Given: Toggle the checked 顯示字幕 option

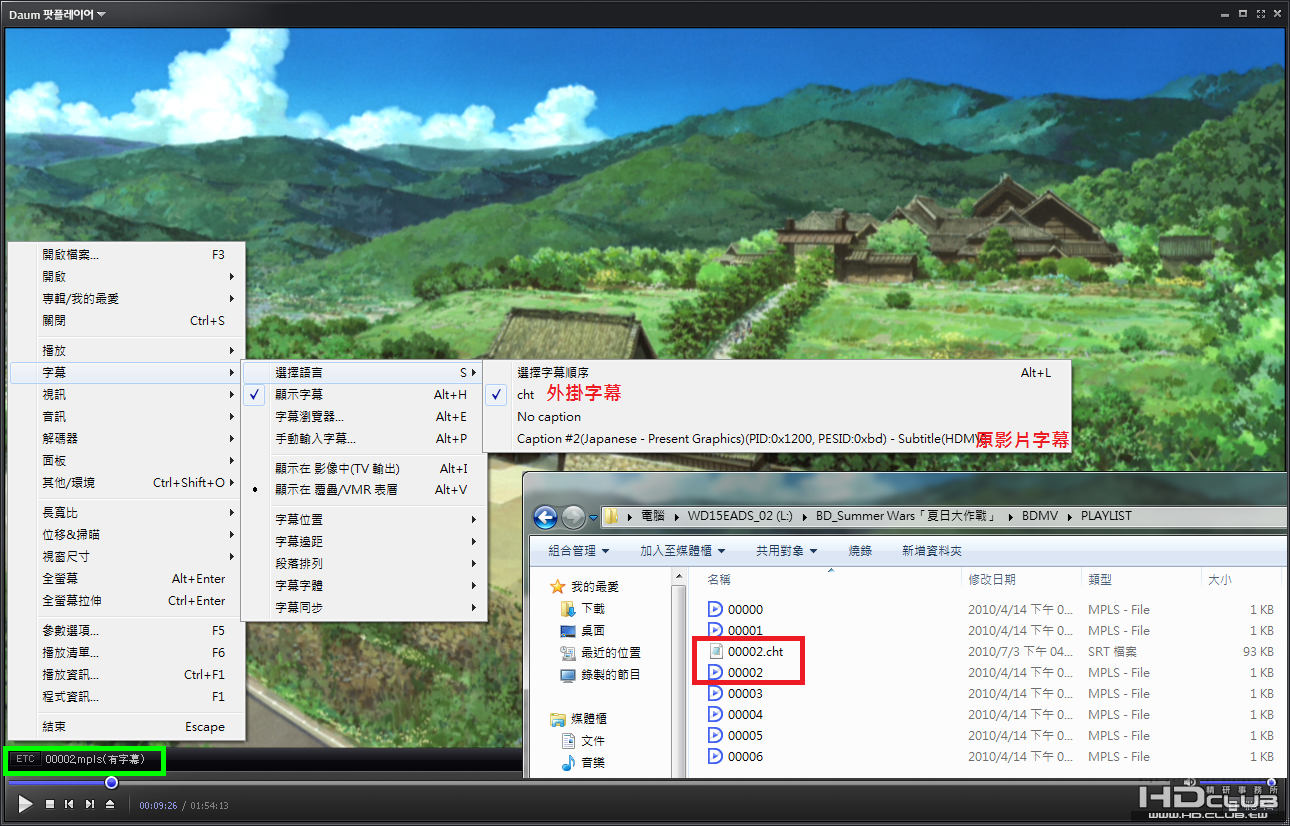Looking at the screenshot, I should click(364, 394).
